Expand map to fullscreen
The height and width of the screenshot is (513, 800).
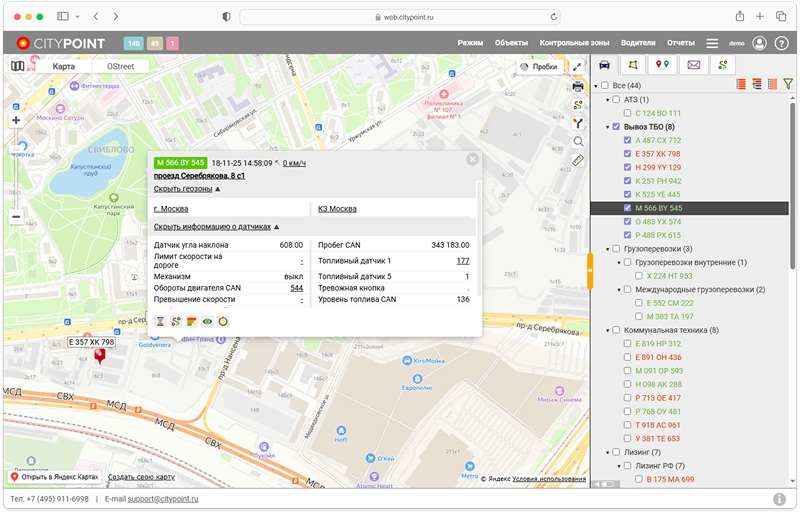578,66
